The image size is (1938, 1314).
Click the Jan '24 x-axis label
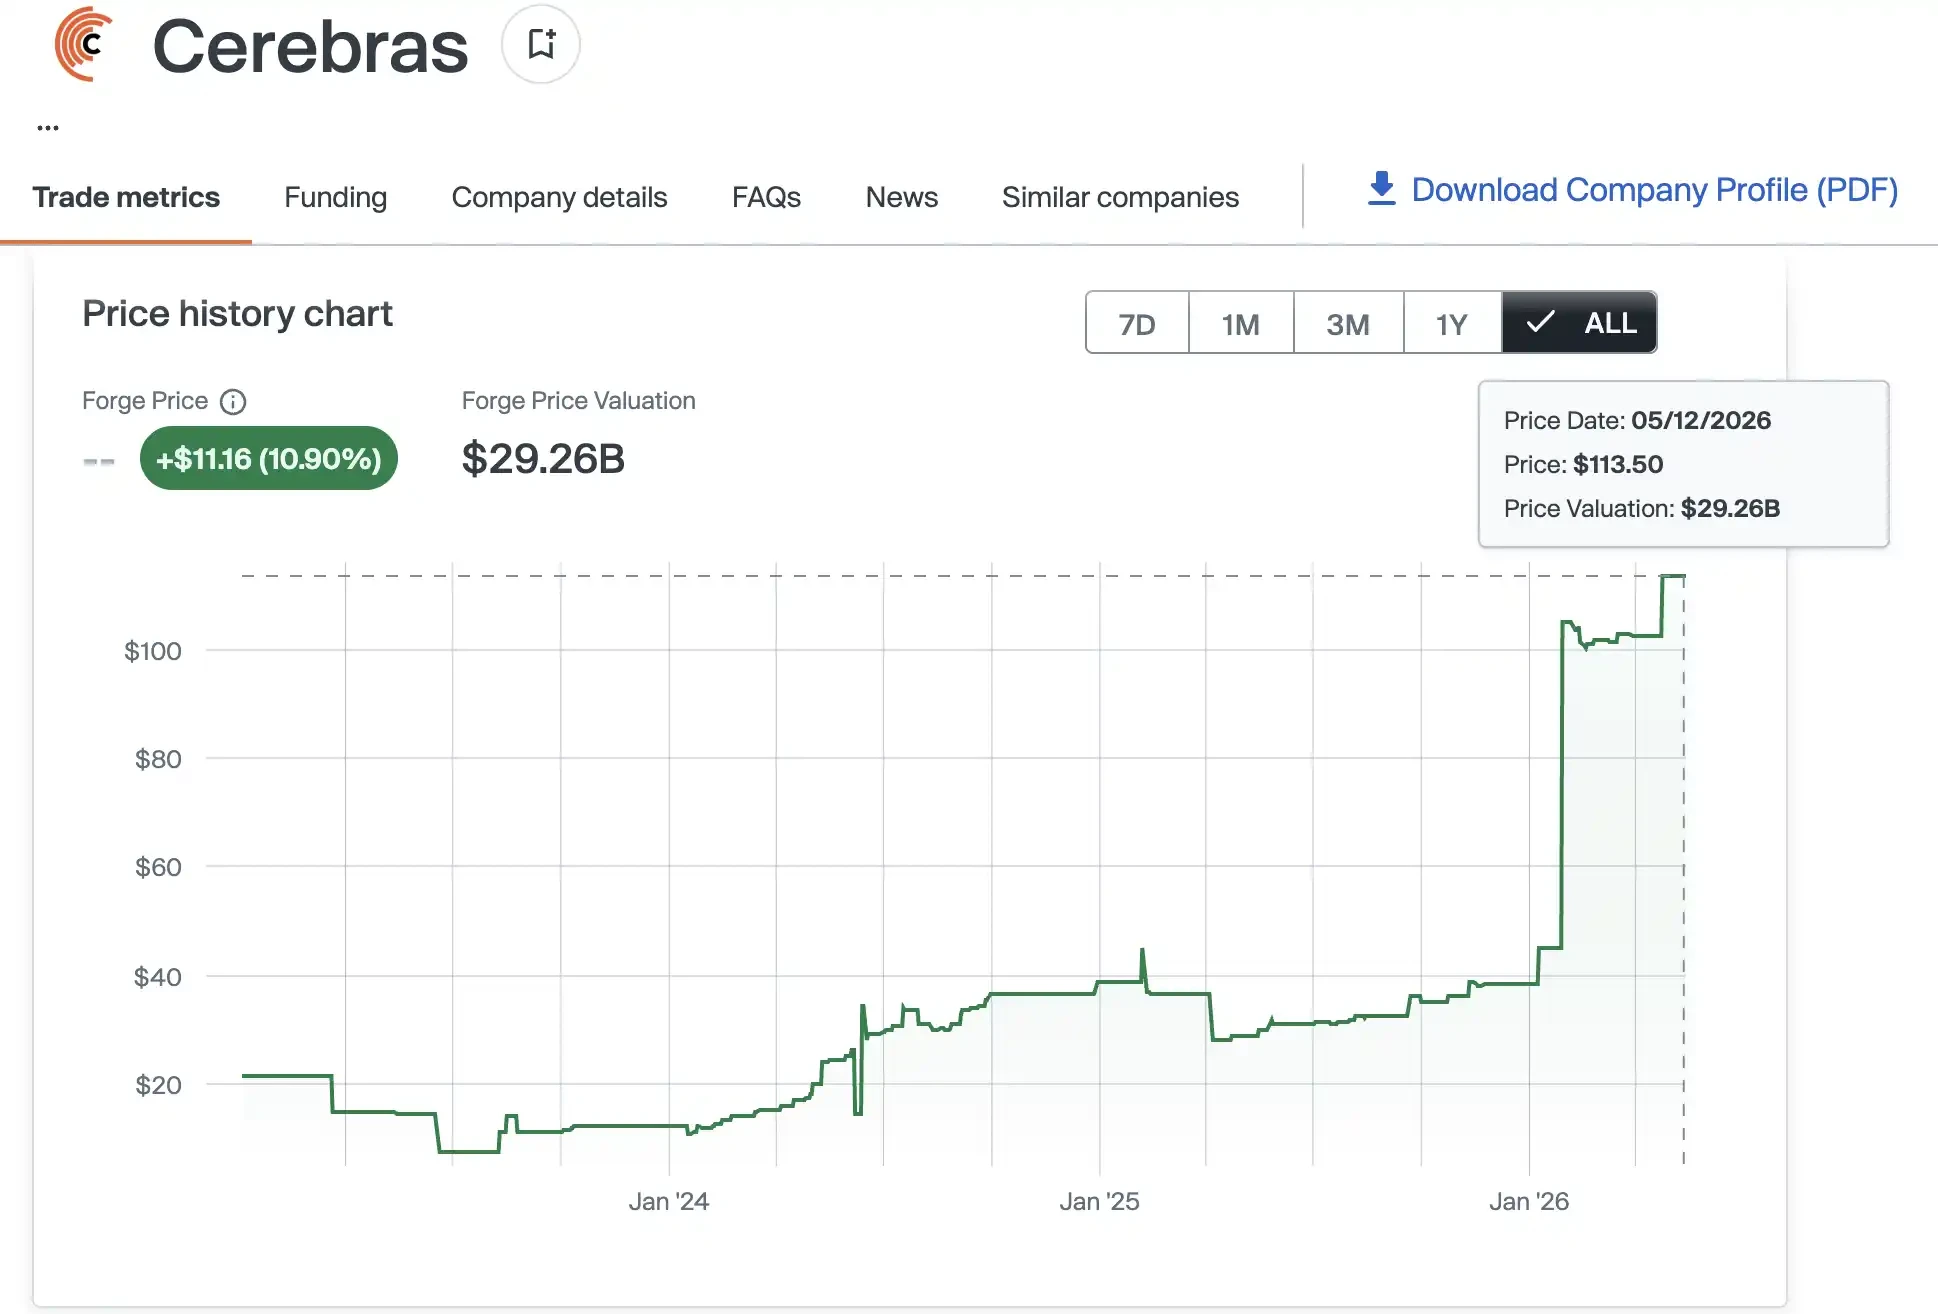coord(668,1201)
